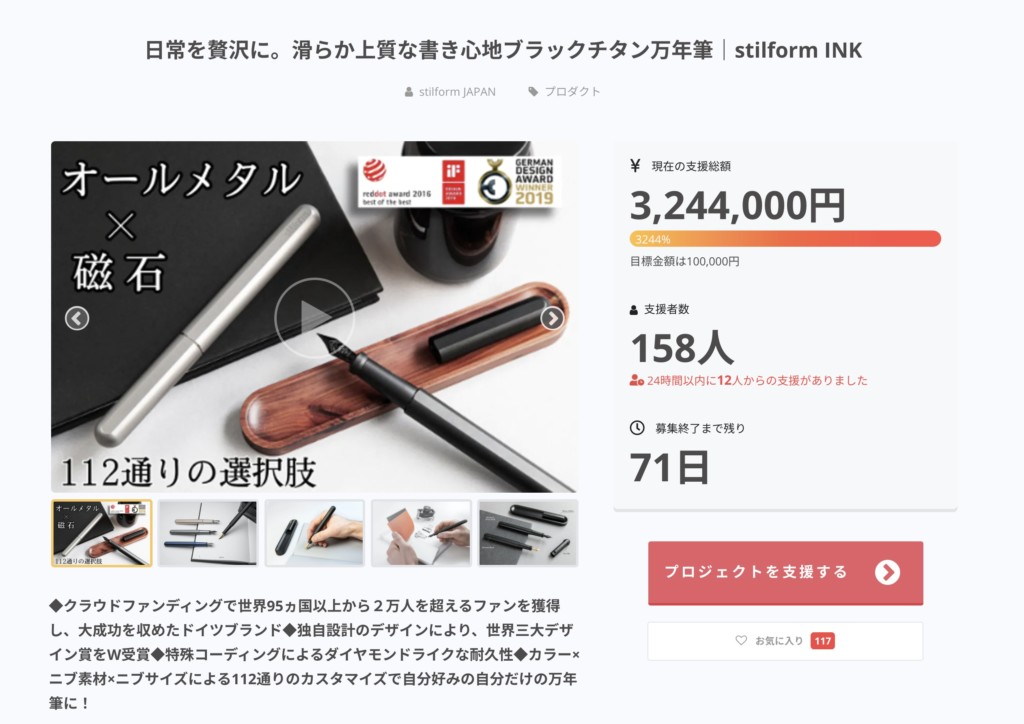The height and width of the screenshot is (724, 1024).
Task: Select the fifth thumbnail of black pens
Action: (528, 533)
